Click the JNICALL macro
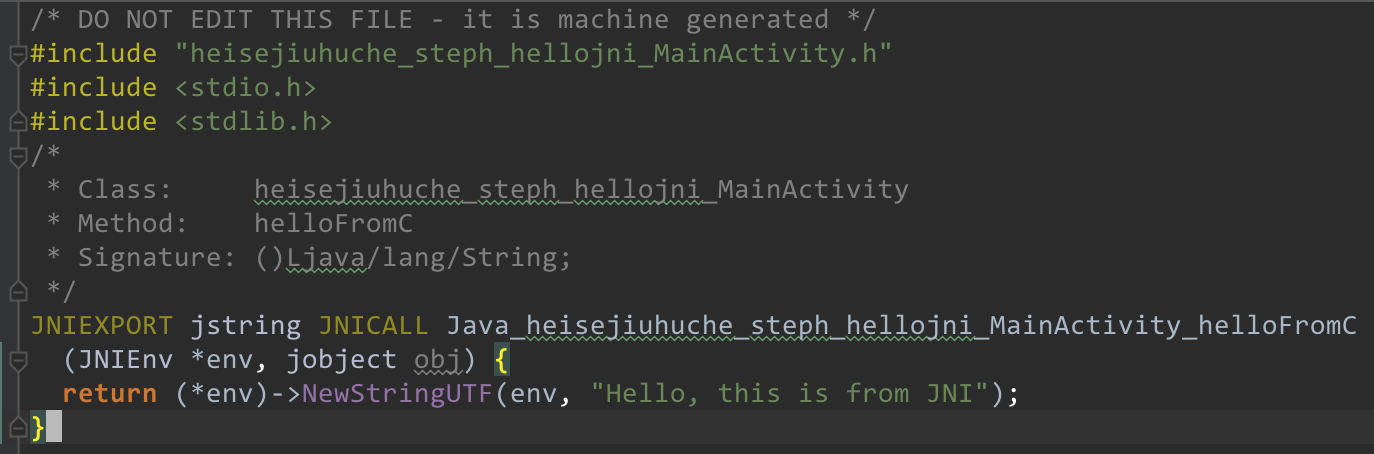The width and height of the screenshot is (1374, 454). pos(374,325)
